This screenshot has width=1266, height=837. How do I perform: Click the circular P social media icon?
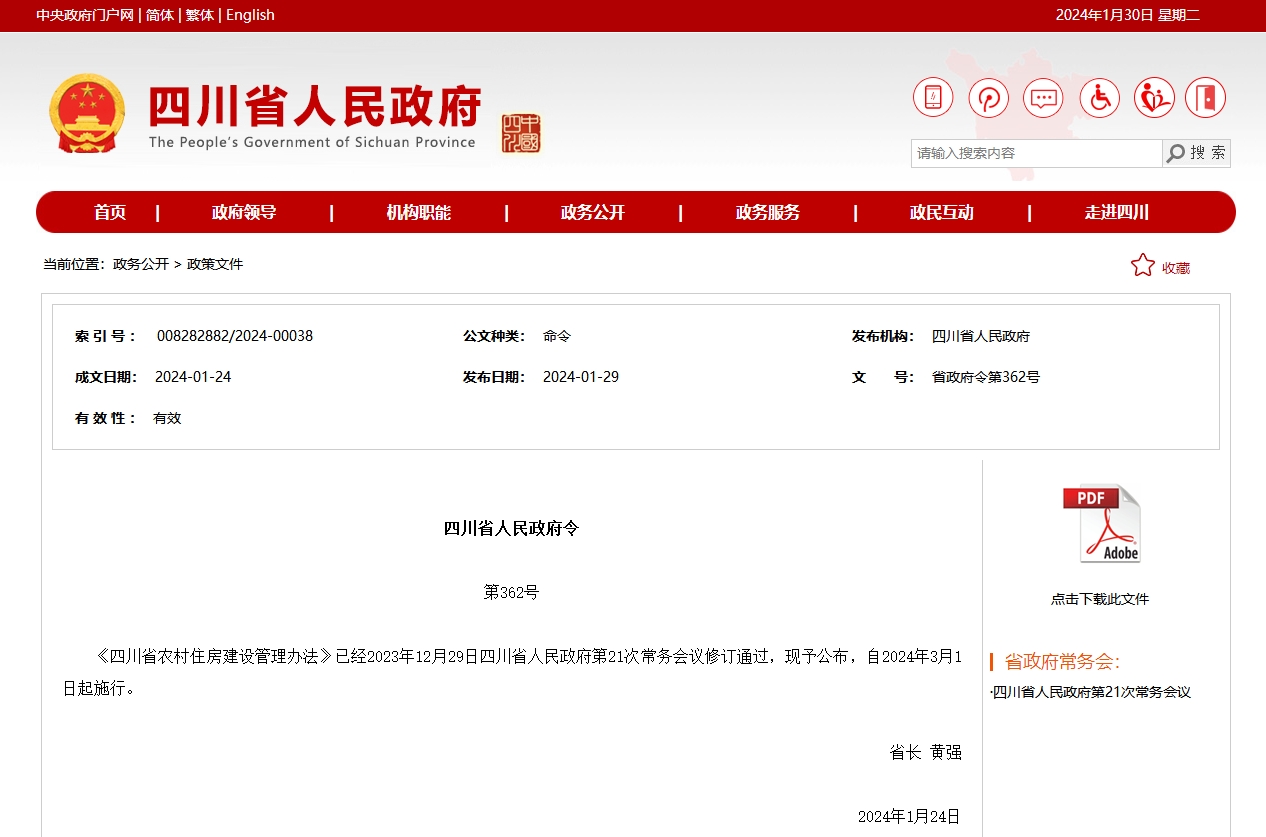pyautogui.click(x=988, y=98)
